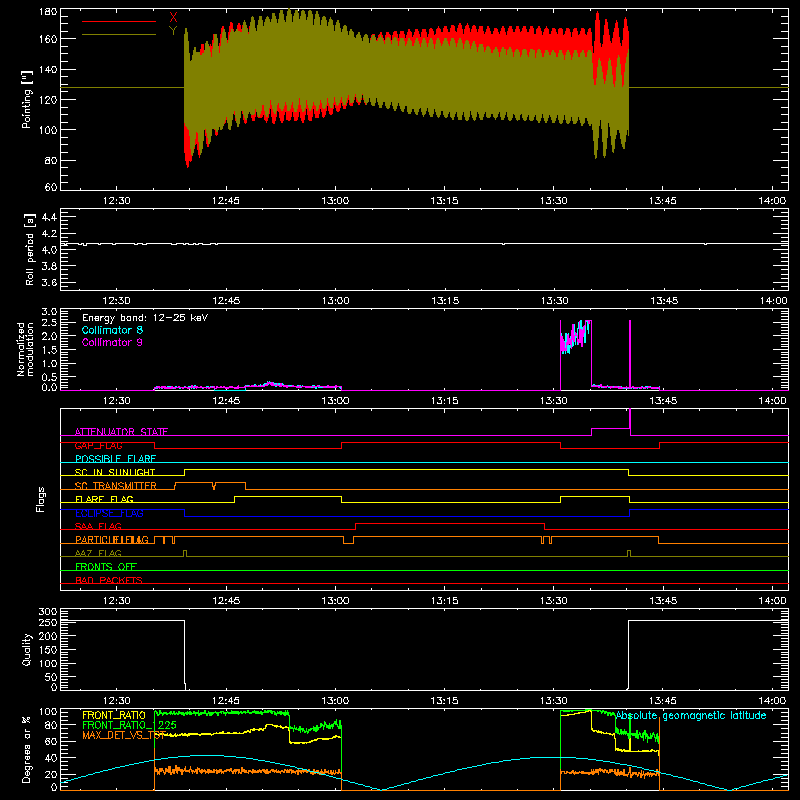Click the 14:00 tick under Pointing plot
Image resolution: width=800 pixels, height=800 pixels.
[772, 201]
